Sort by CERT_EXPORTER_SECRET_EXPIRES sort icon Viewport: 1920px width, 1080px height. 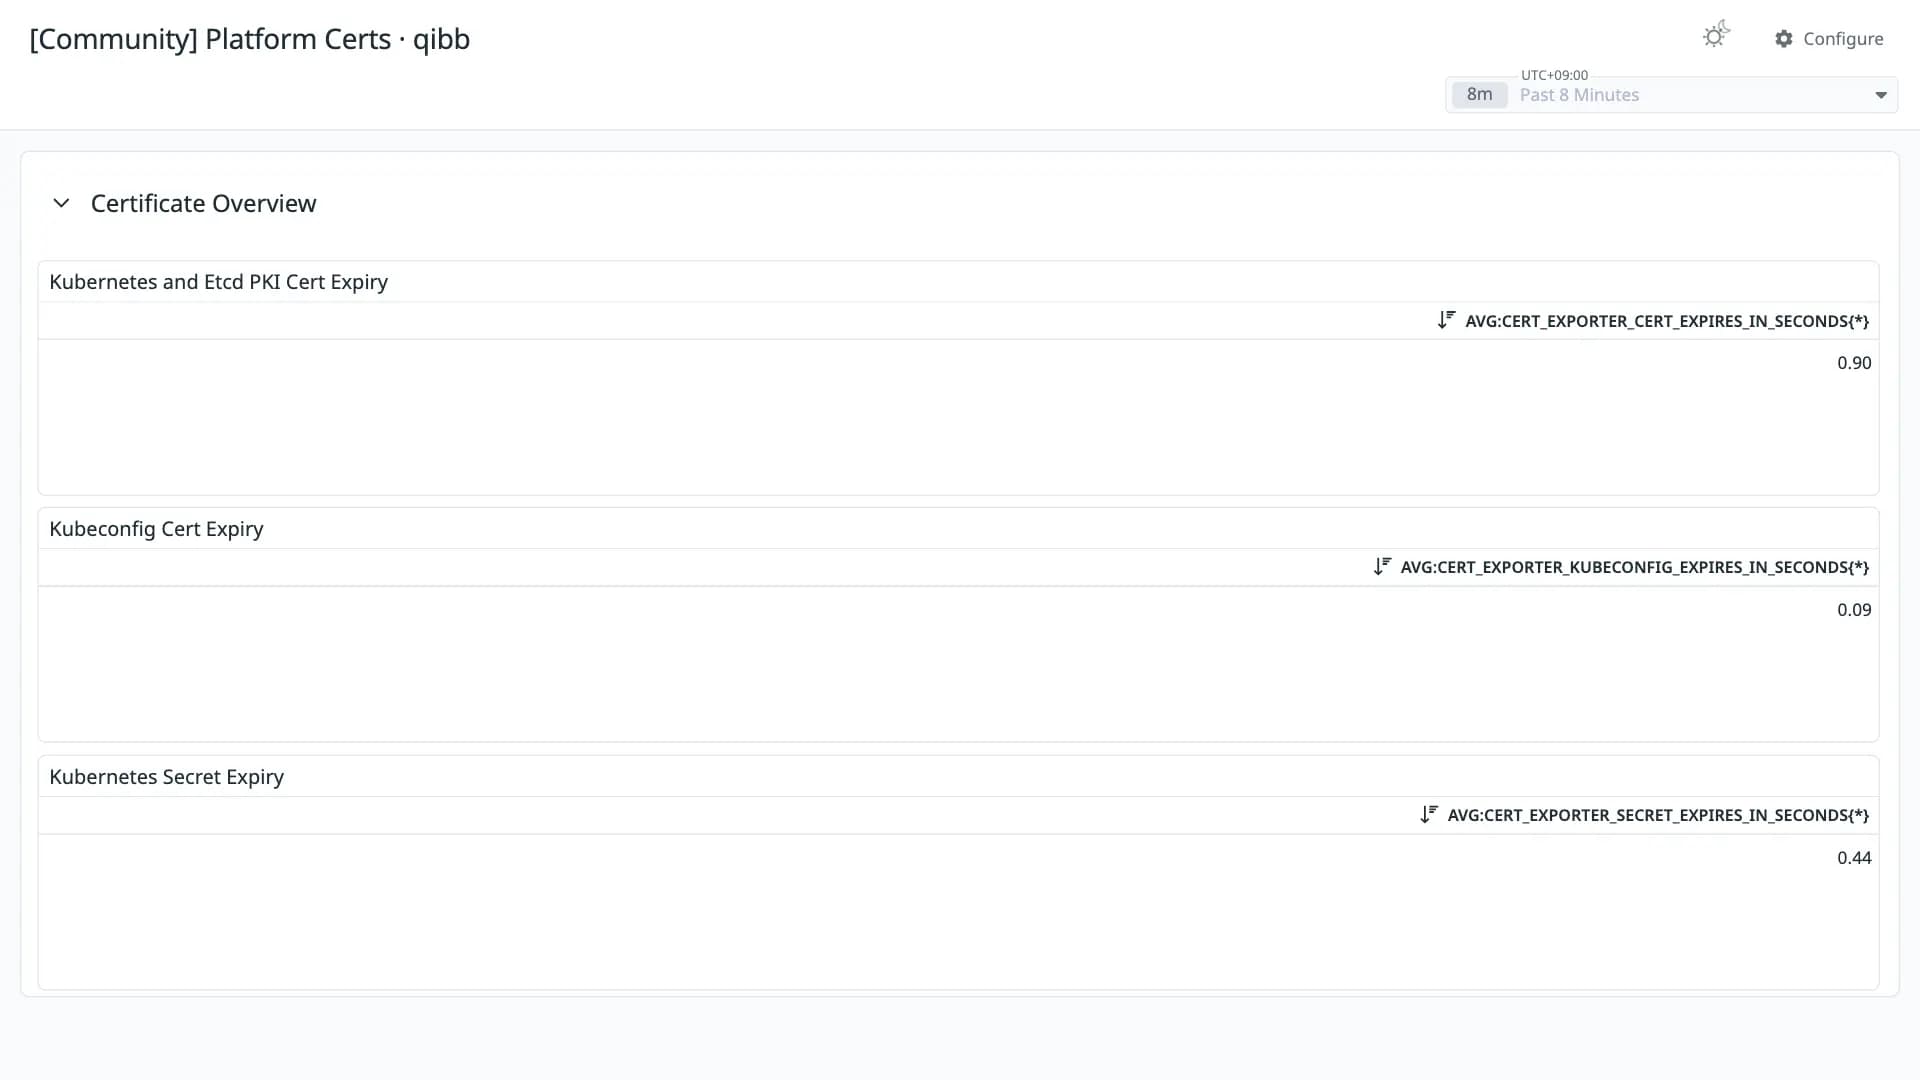1429,814
